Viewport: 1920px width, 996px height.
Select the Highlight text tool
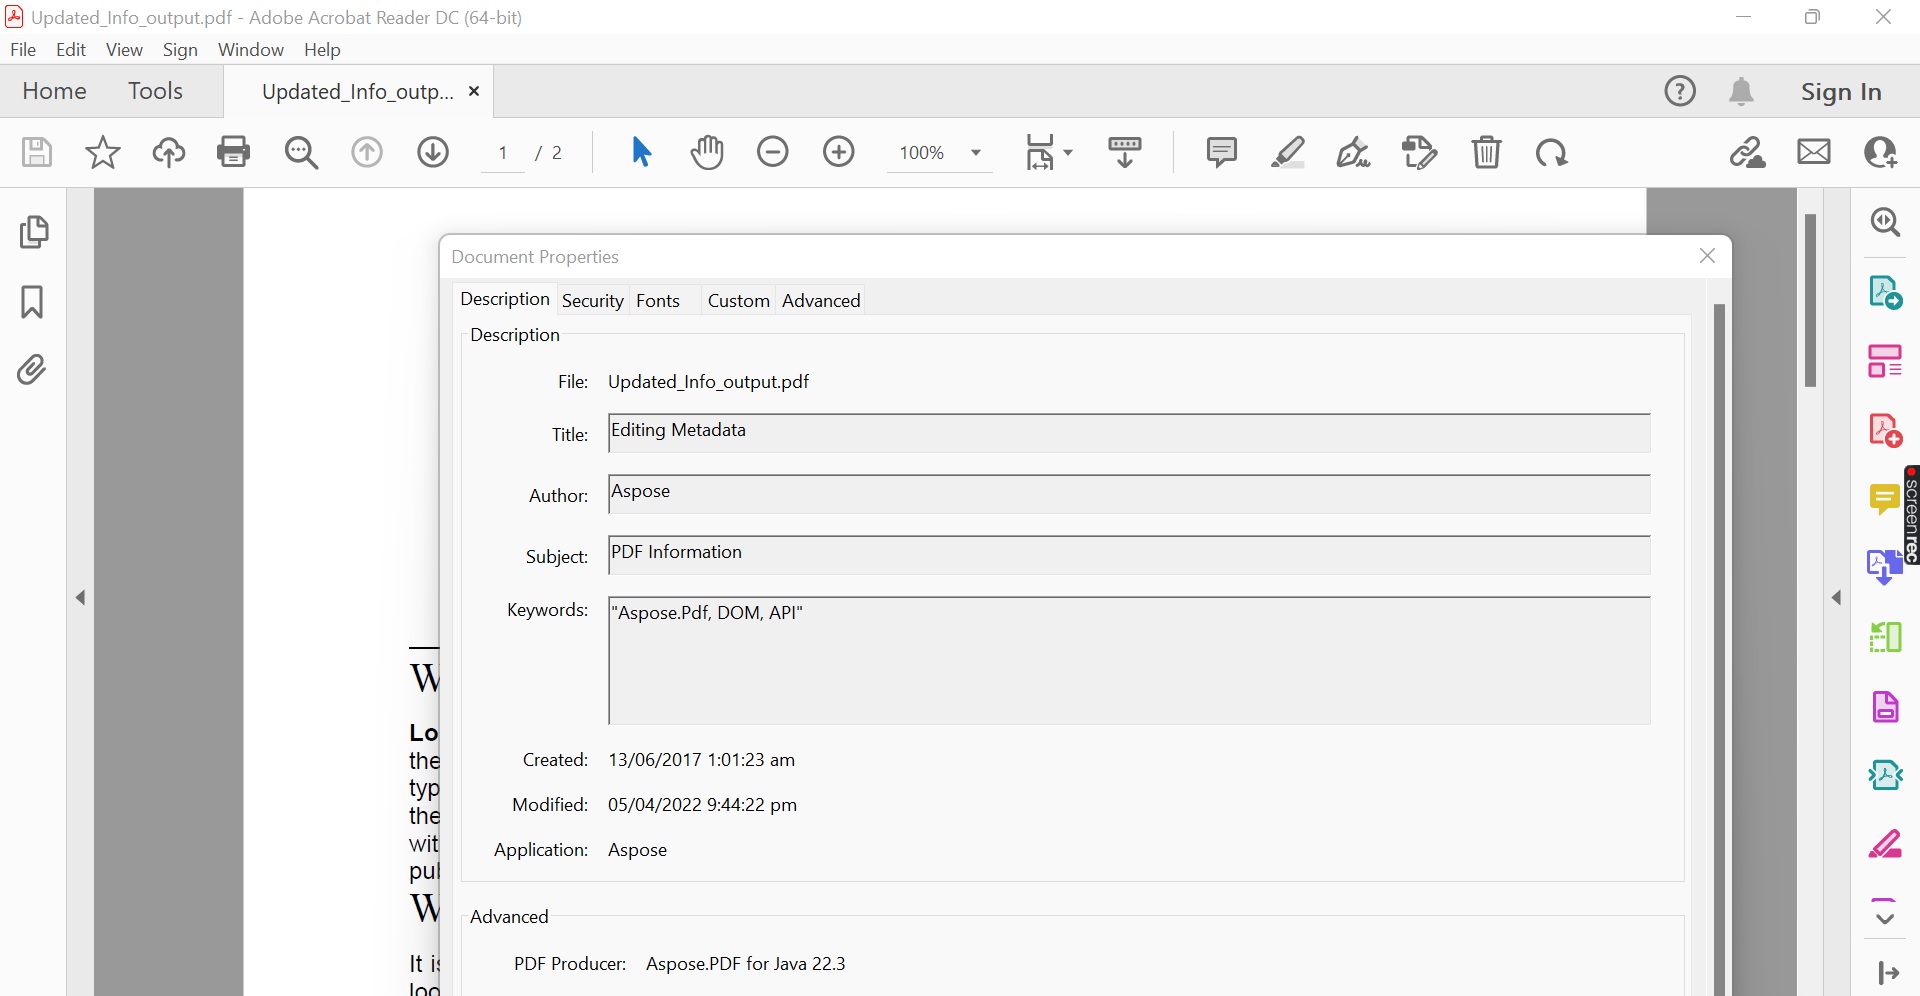(x=1288, y=152)
